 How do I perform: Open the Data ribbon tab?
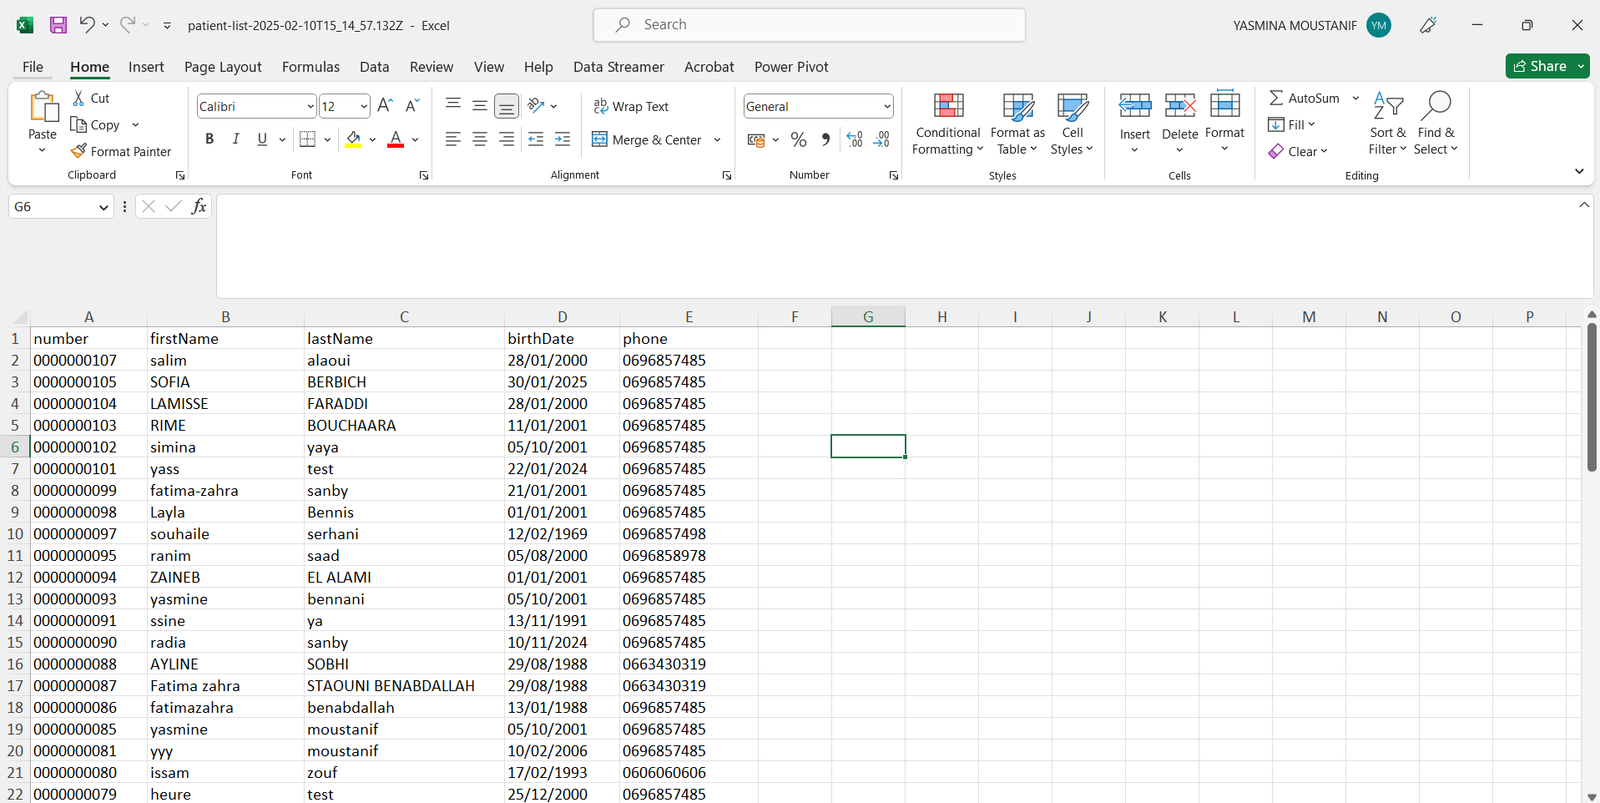tap(374, 67)
